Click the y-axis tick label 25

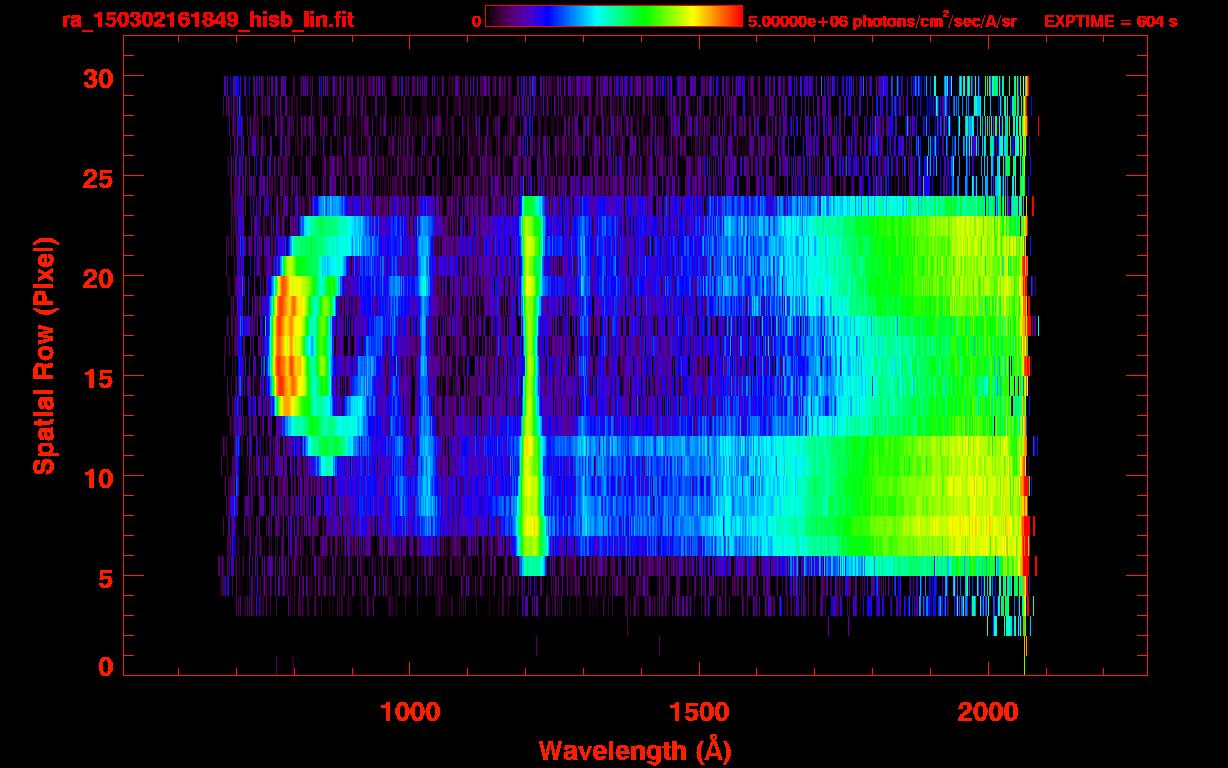coord(97,177)
